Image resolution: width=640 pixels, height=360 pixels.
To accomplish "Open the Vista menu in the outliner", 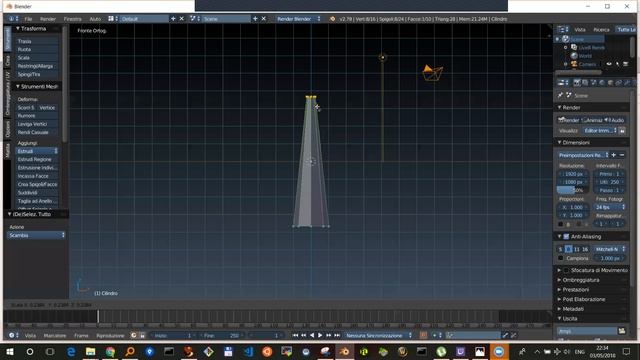I will pos(580,29).
